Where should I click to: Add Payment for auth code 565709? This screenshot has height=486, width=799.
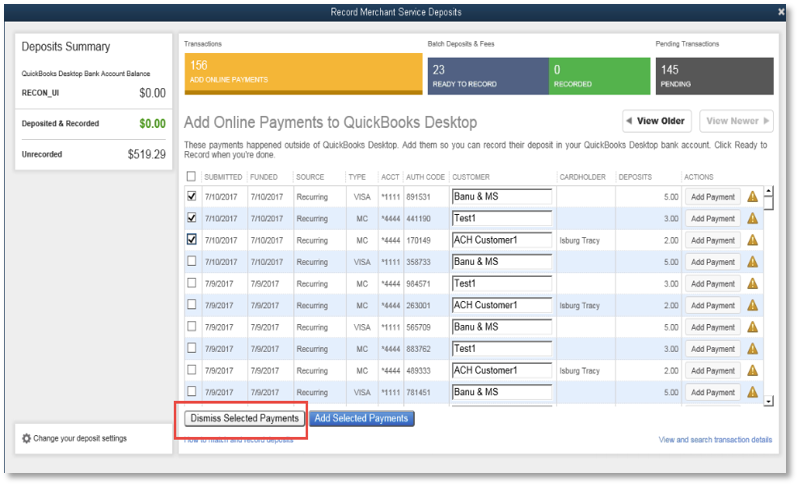[712, 327]
